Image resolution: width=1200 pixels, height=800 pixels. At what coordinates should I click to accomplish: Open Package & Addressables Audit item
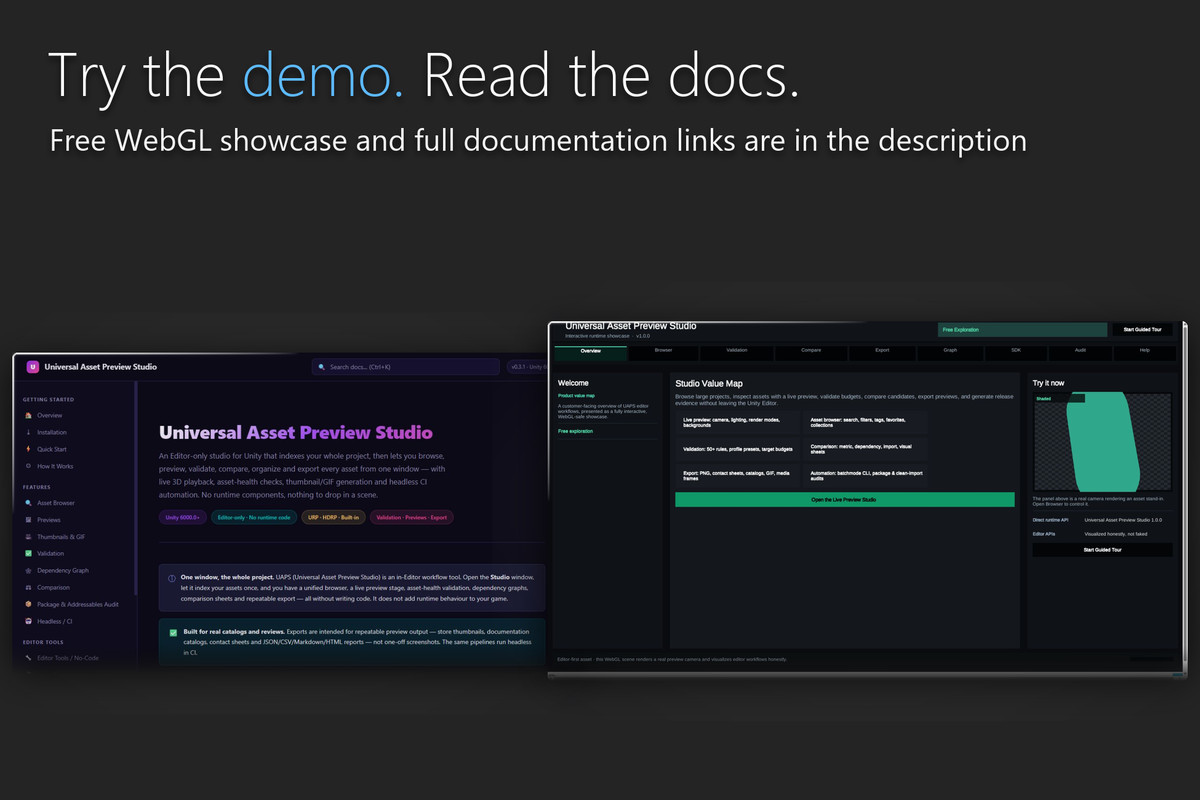point(71,604)
